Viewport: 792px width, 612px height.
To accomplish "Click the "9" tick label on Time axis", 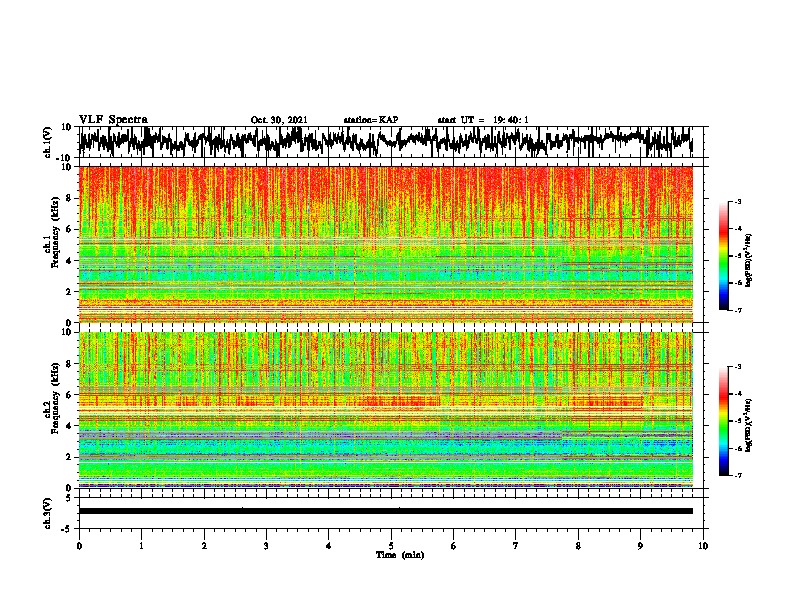I will (640, 546).
